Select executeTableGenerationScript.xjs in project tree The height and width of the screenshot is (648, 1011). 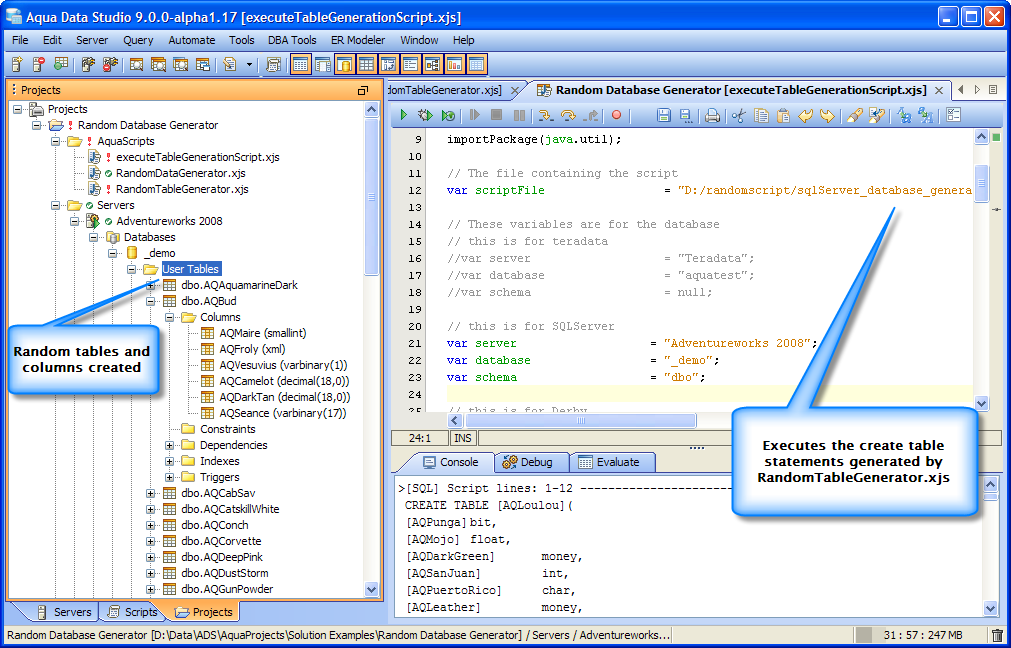[197, 157]
